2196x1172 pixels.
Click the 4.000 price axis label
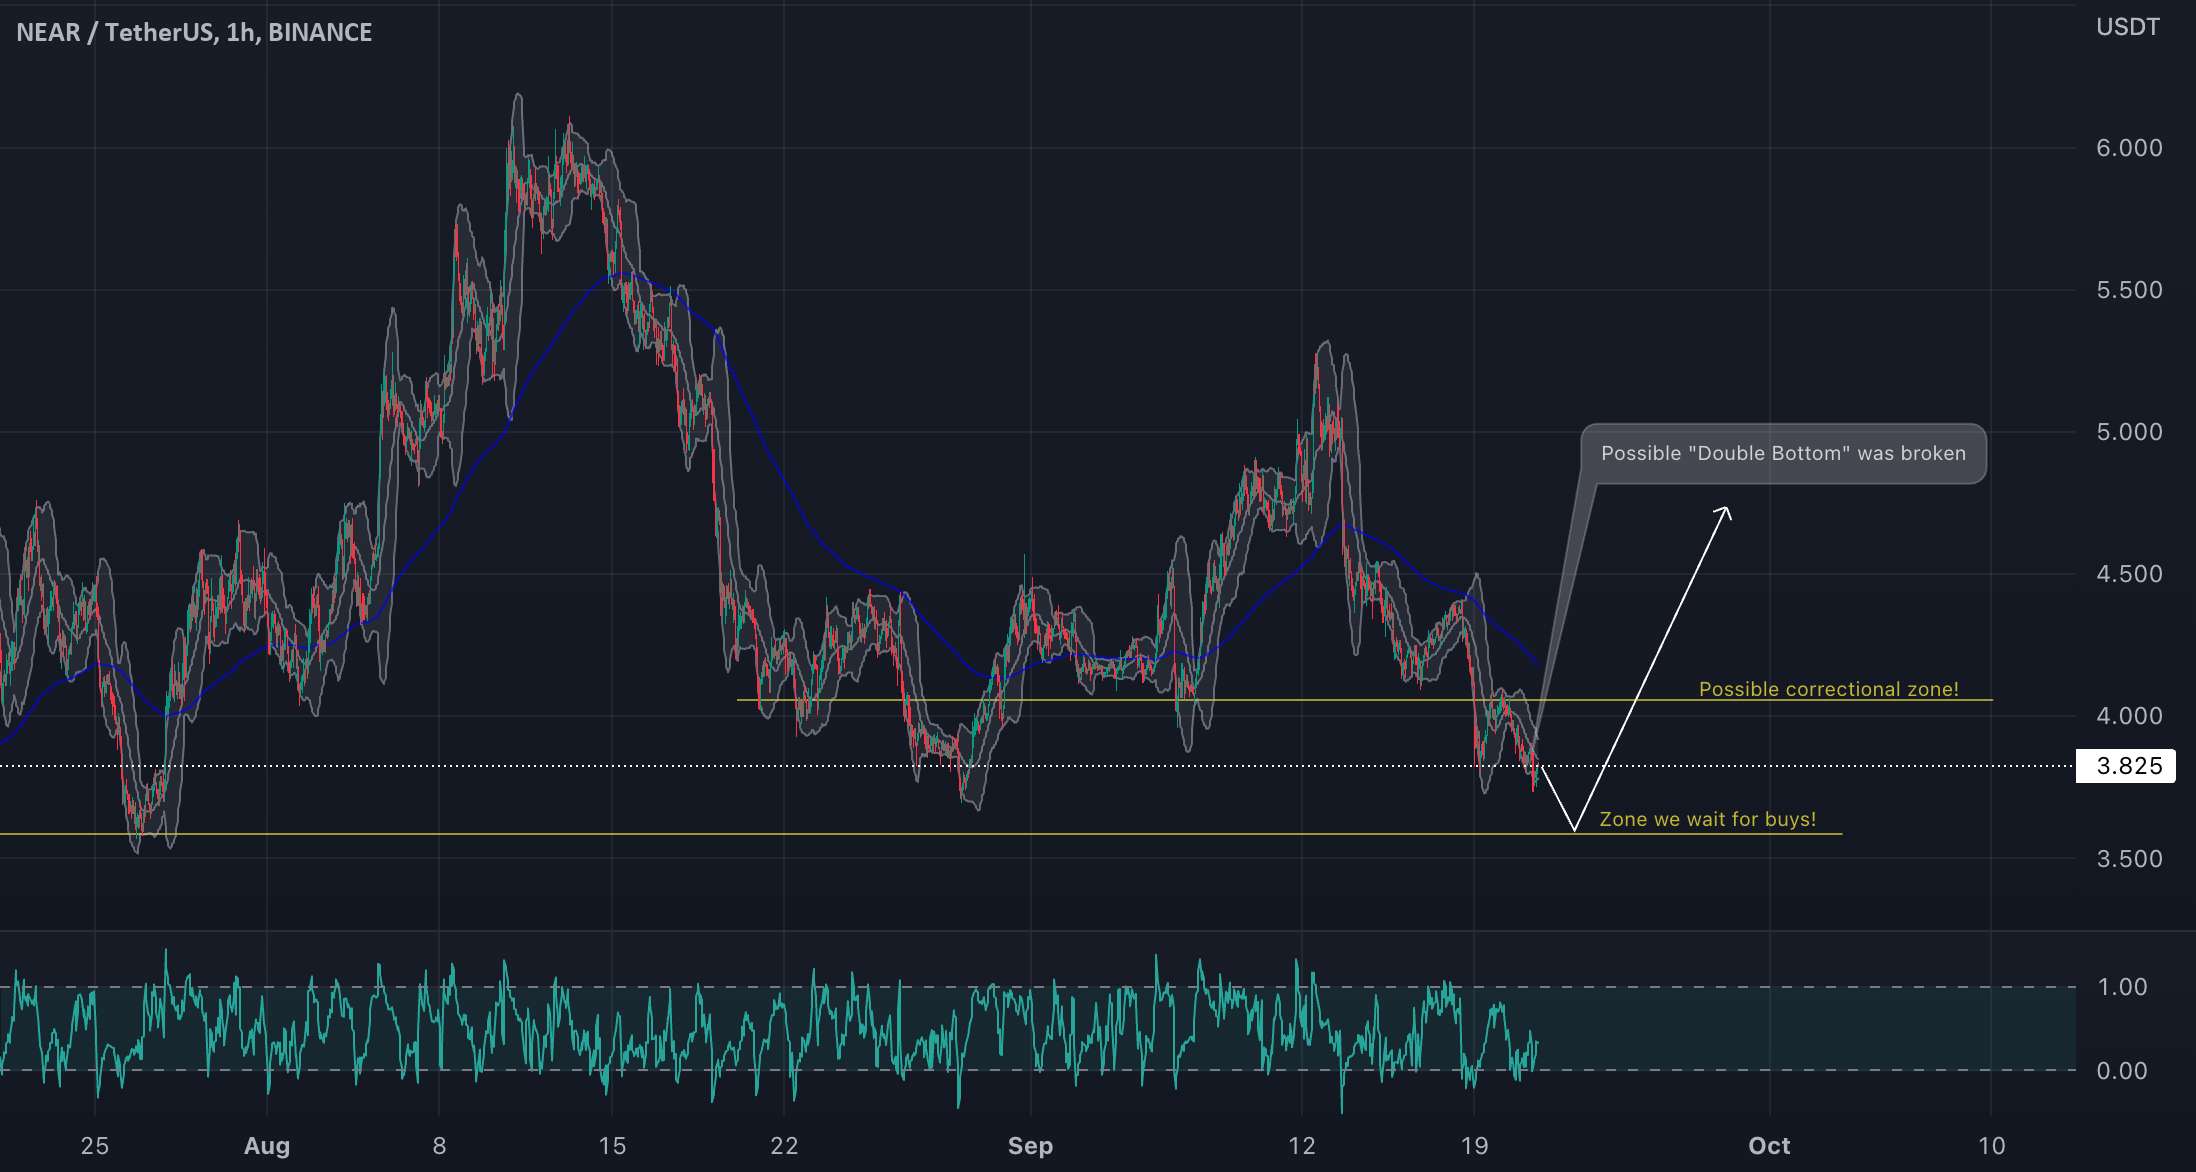(x=2129, y=716)
